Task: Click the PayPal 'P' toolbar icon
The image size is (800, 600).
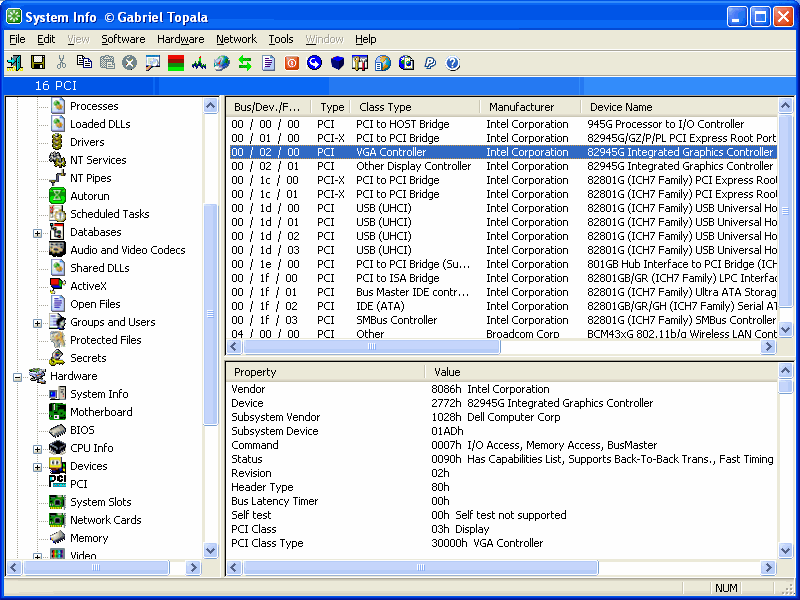Action: click(x=430, y=63)
